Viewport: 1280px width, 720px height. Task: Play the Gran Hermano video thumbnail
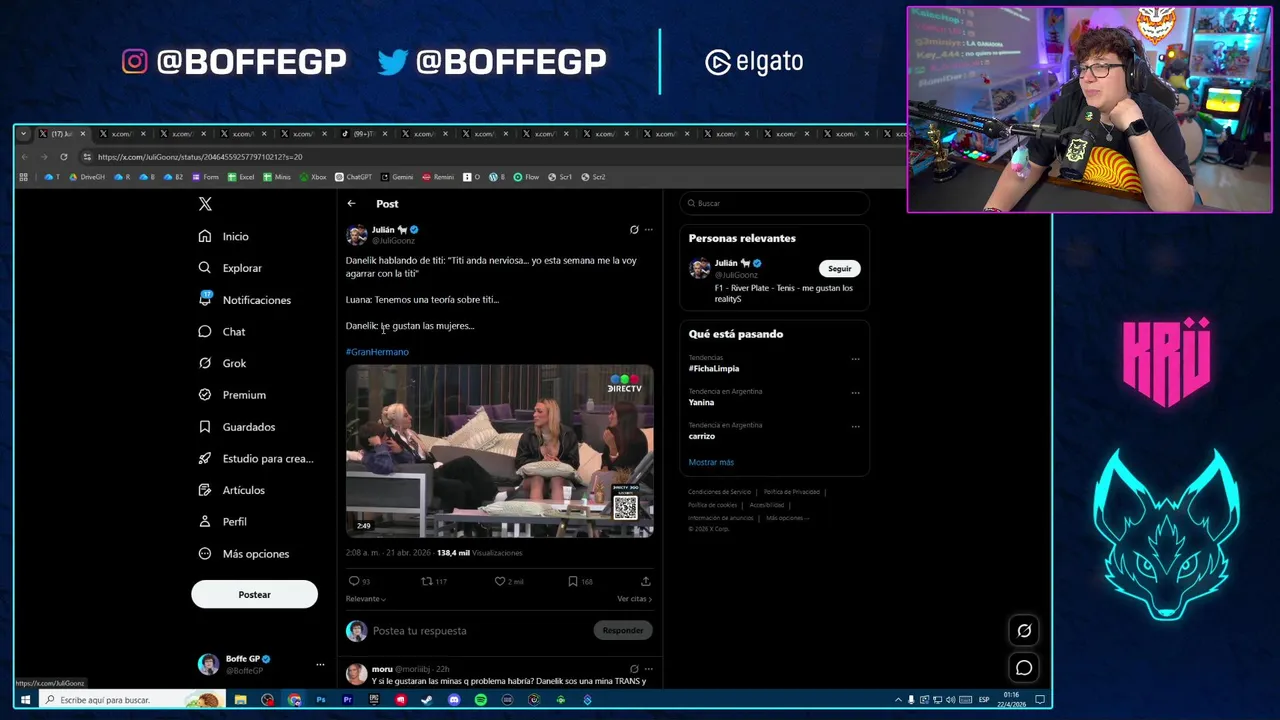[500, 452]
